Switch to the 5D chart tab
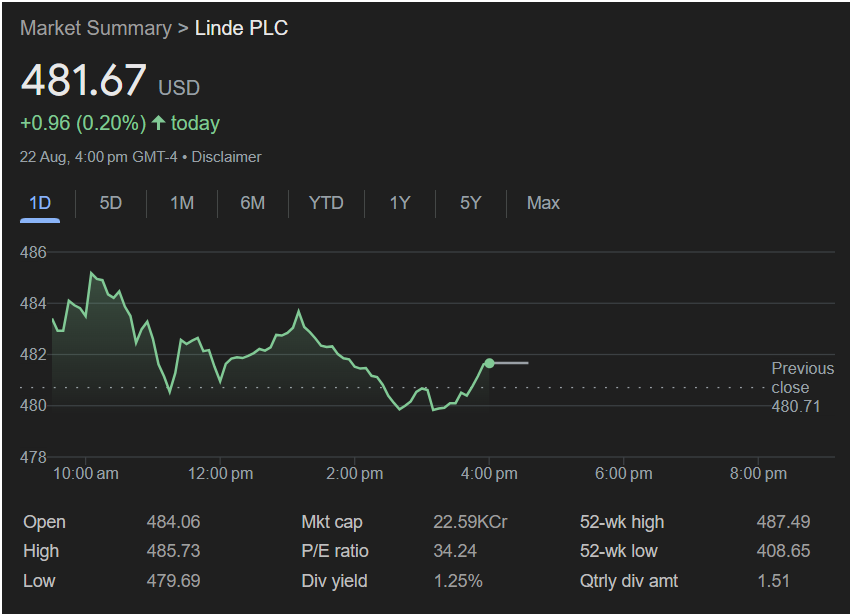 click(110, 203)
